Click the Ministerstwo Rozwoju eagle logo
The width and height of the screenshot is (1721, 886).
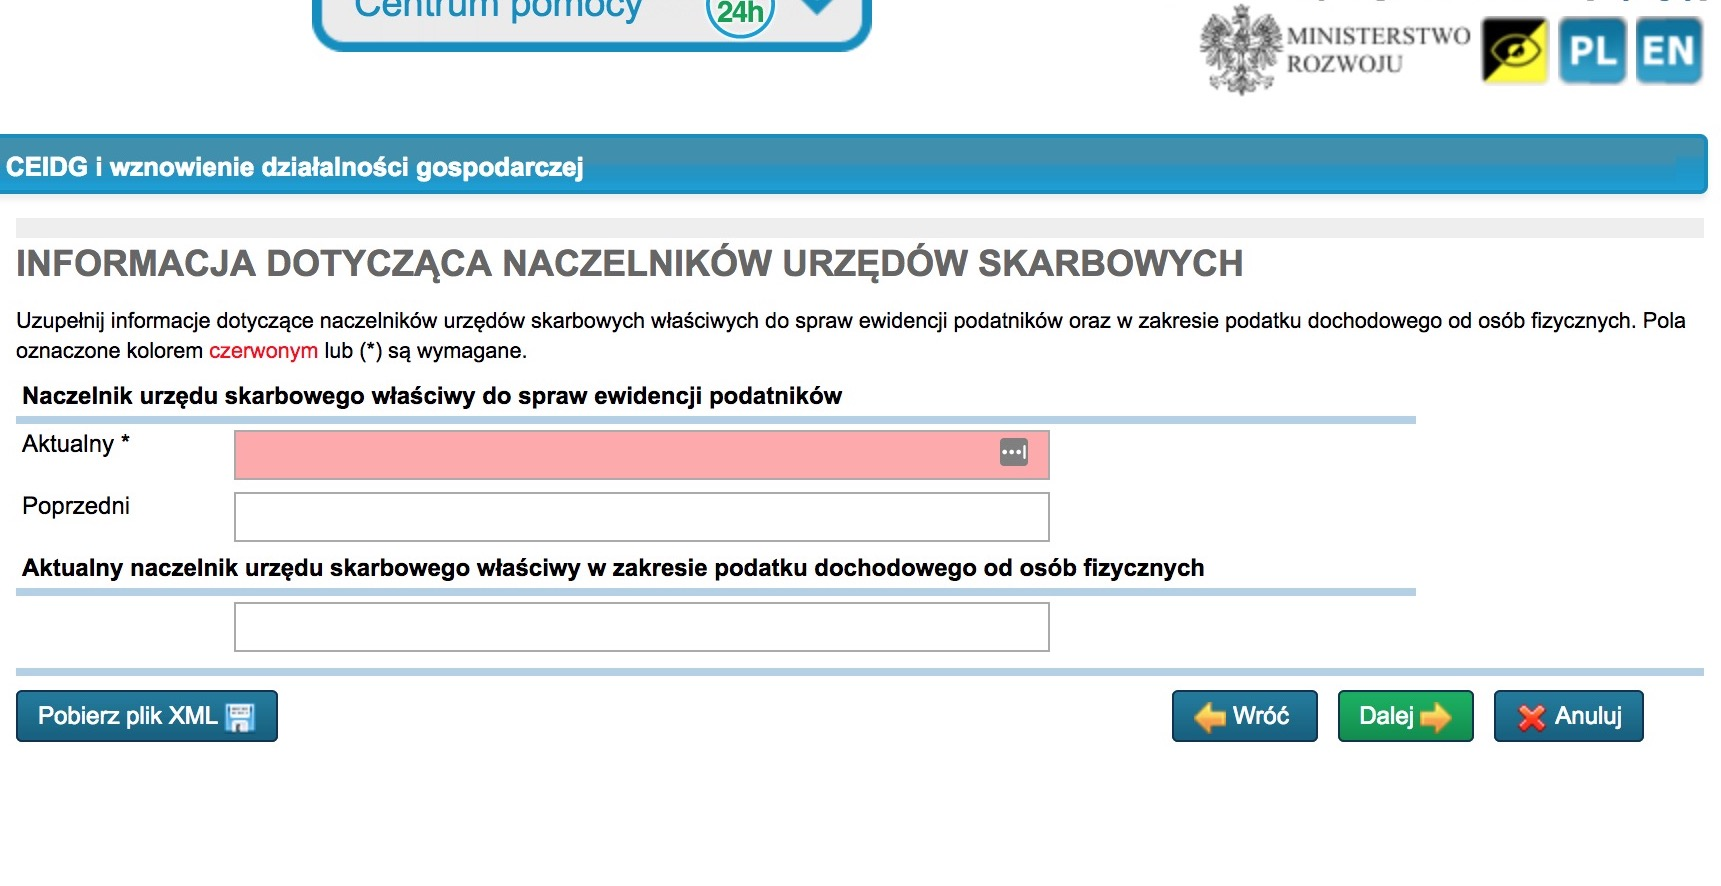pos(1241,50)
